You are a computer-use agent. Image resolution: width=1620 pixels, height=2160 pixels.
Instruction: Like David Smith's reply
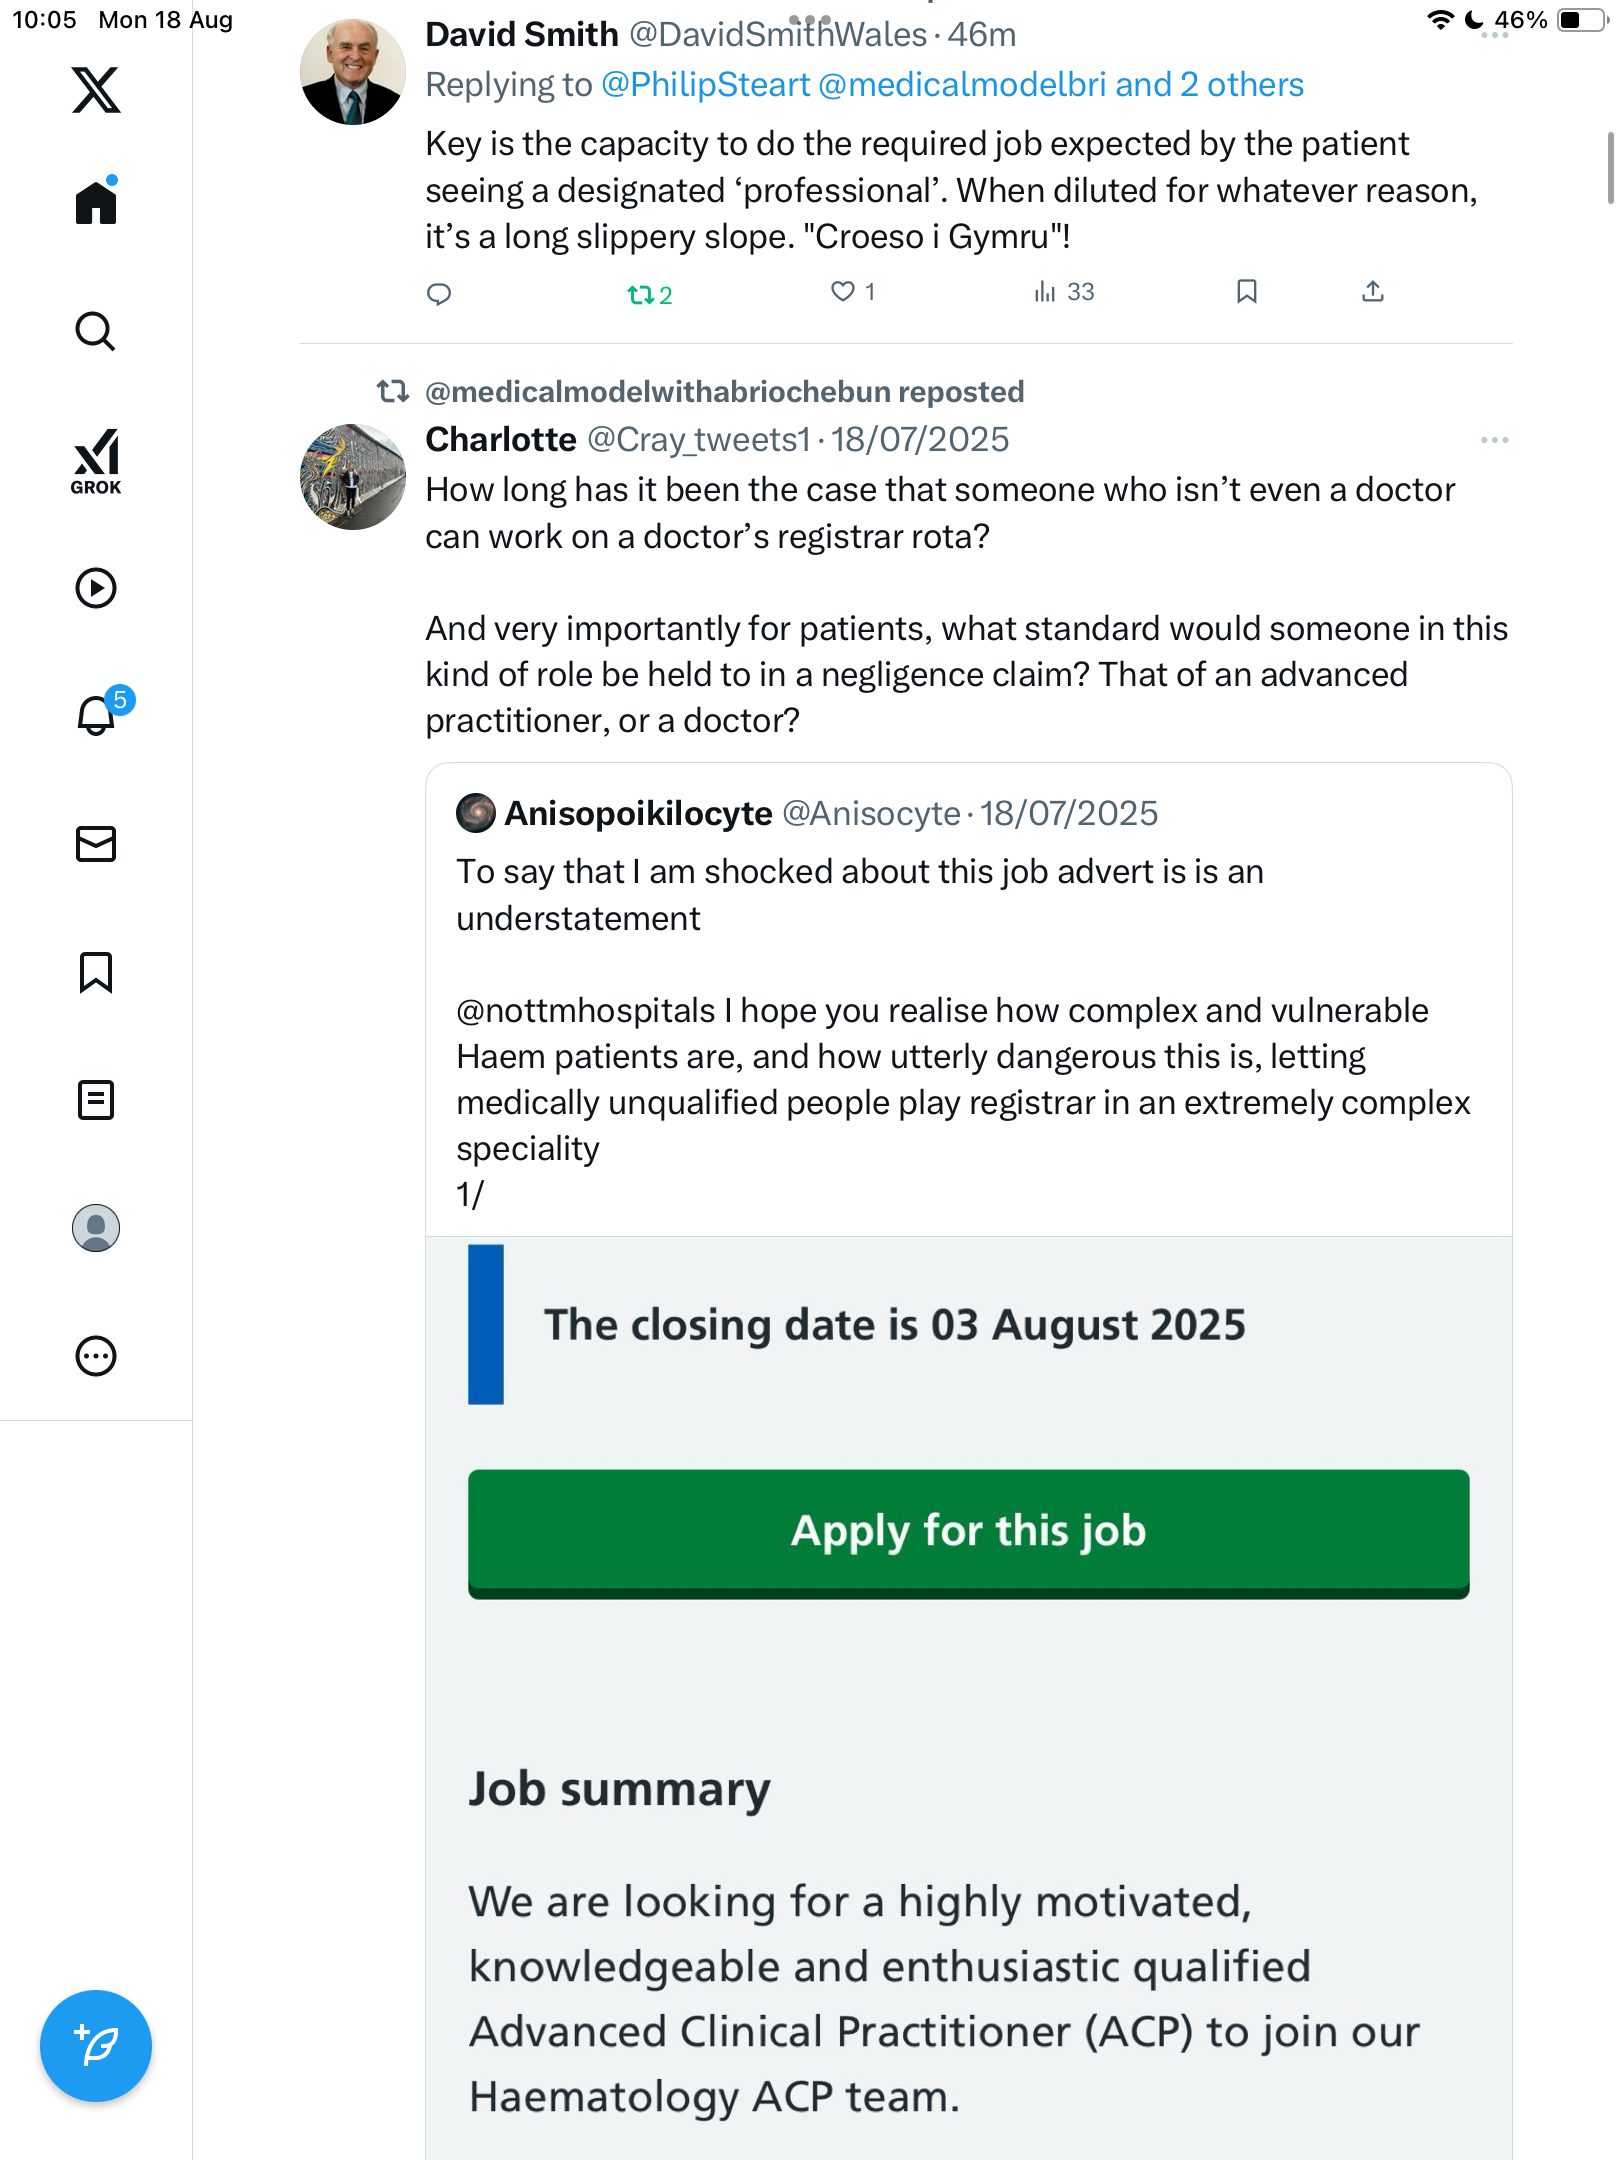[843, 292]
